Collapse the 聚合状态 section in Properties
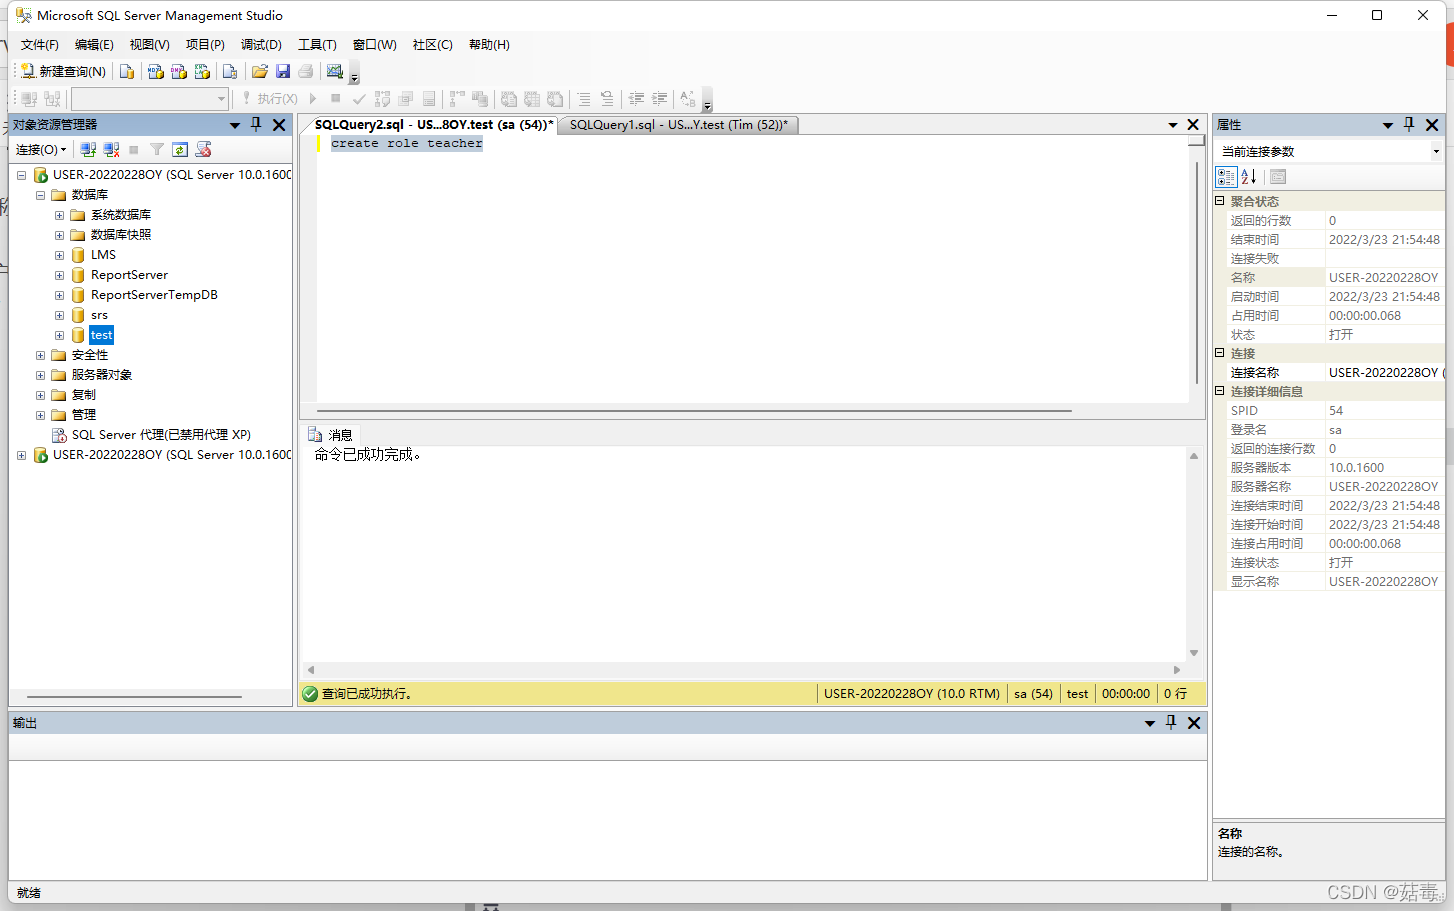The image size is (1454, 911). (x=1220, y=201)
